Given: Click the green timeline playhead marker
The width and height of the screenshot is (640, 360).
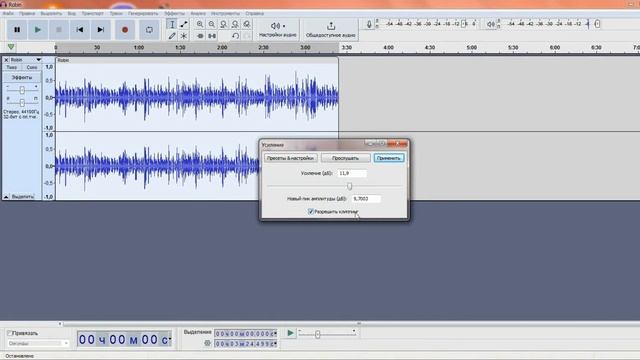Looking at the screenshot, I should 11,47.
